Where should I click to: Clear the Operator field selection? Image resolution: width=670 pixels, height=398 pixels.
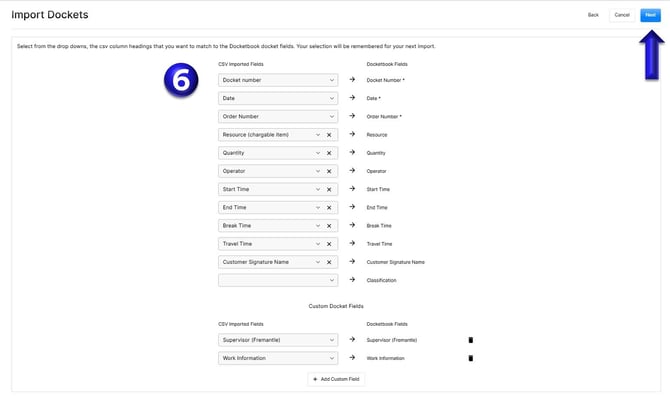coord(329,171)
